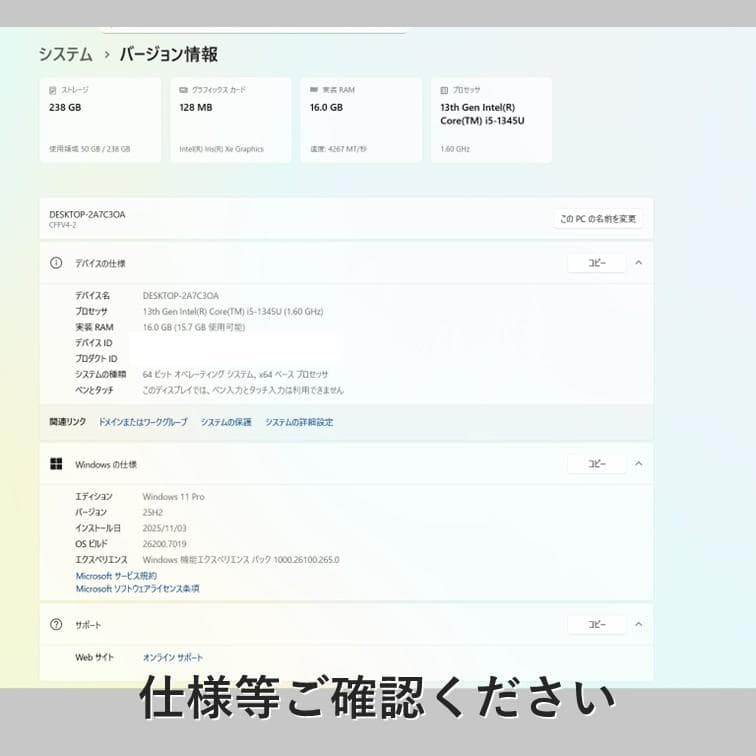This screenshot has width=756, height=756.
Task: Open Microsoft Software License Terms link
Action: (x=137, y=588)
